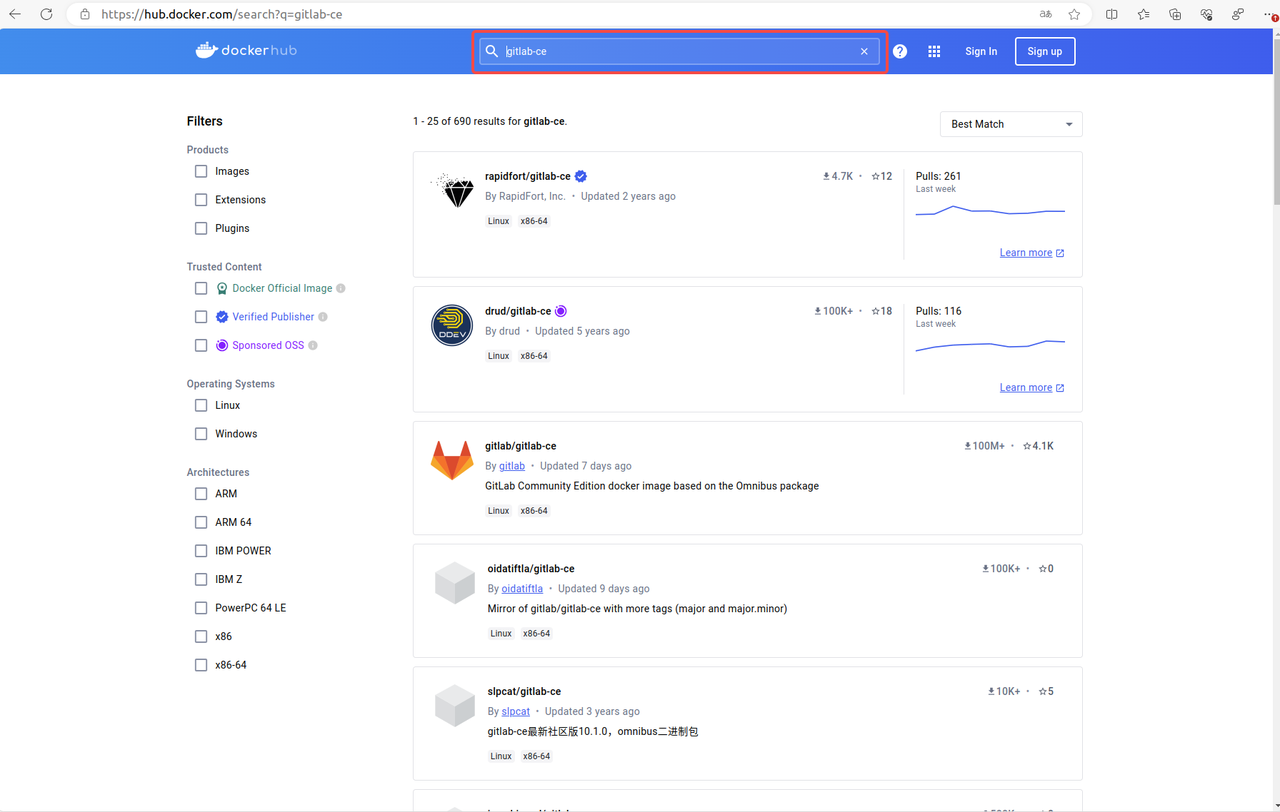Viewport: 1280px width, 812px height.
Task: Click the oidatiftla publisher link
Action: pyautogui.click(x=522, y=589)
